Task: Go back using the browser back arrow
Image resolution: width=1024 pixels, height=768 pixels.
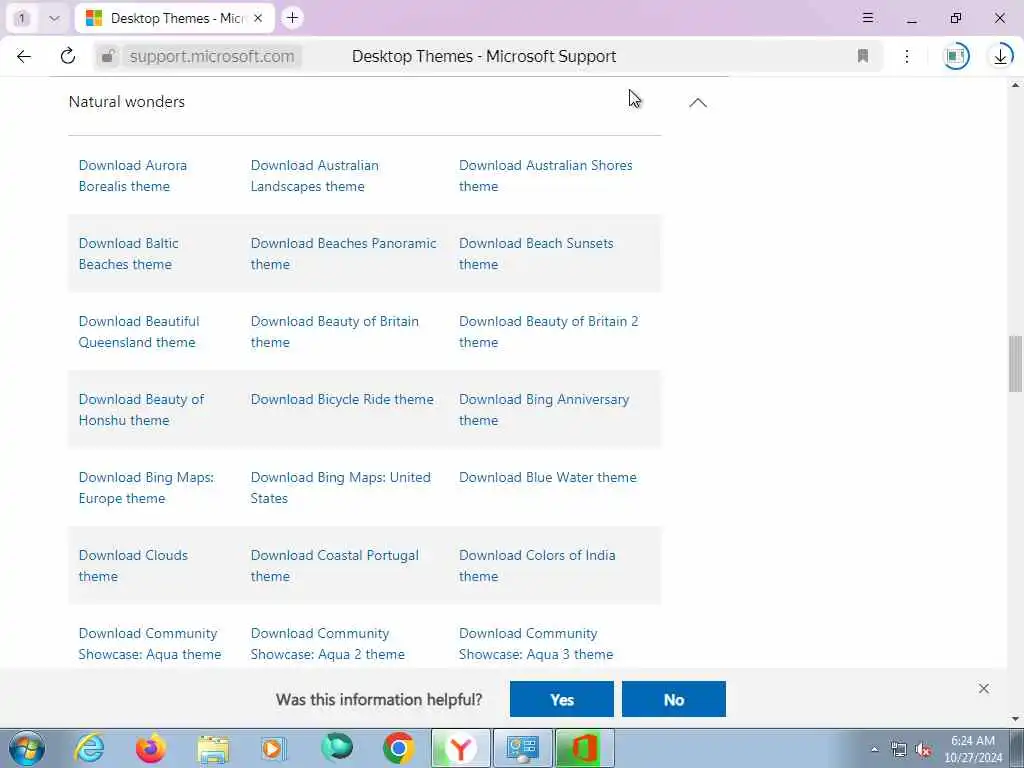Action: tap(24, 56)
